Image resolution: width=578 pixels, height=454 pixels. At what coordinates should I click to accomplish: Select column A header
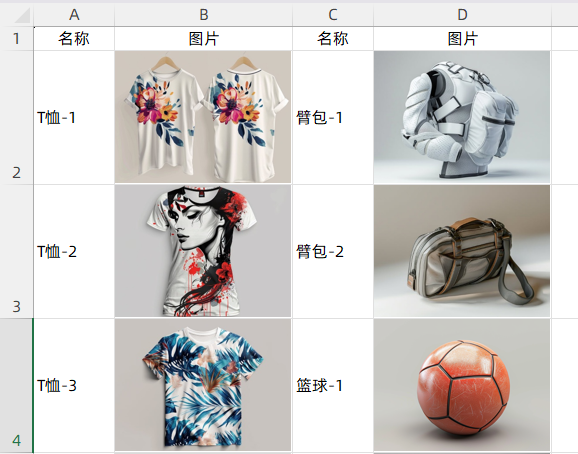point(74,15)
